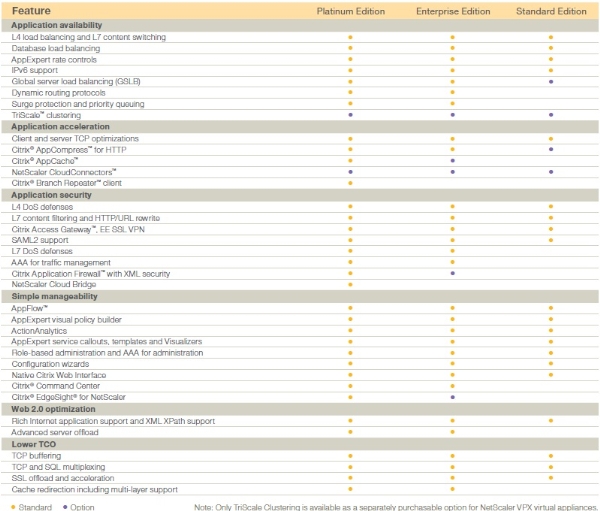Click 'L4 load balancing and L7 content switching'
This screenshot has height=511, width=600.
coord(89,37)
